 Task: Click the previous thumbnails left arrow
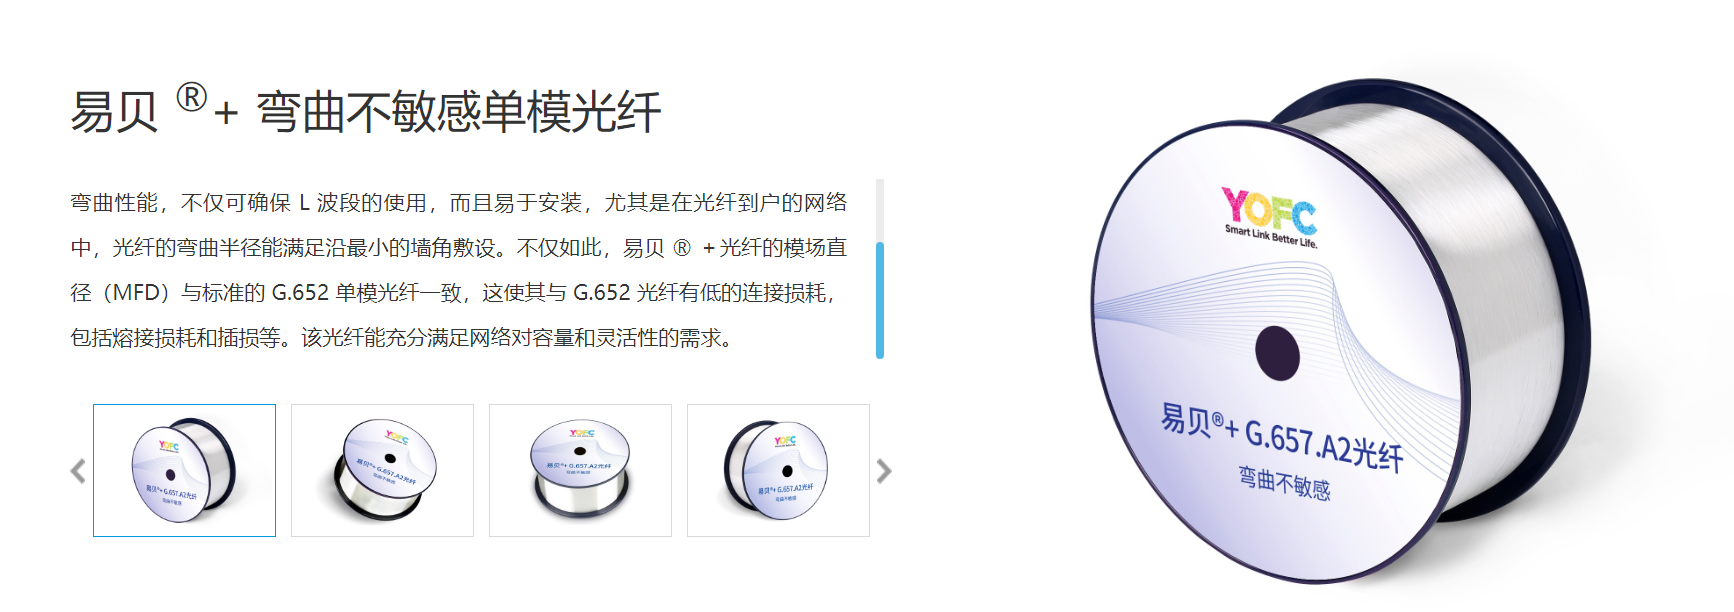click(78, 471)
